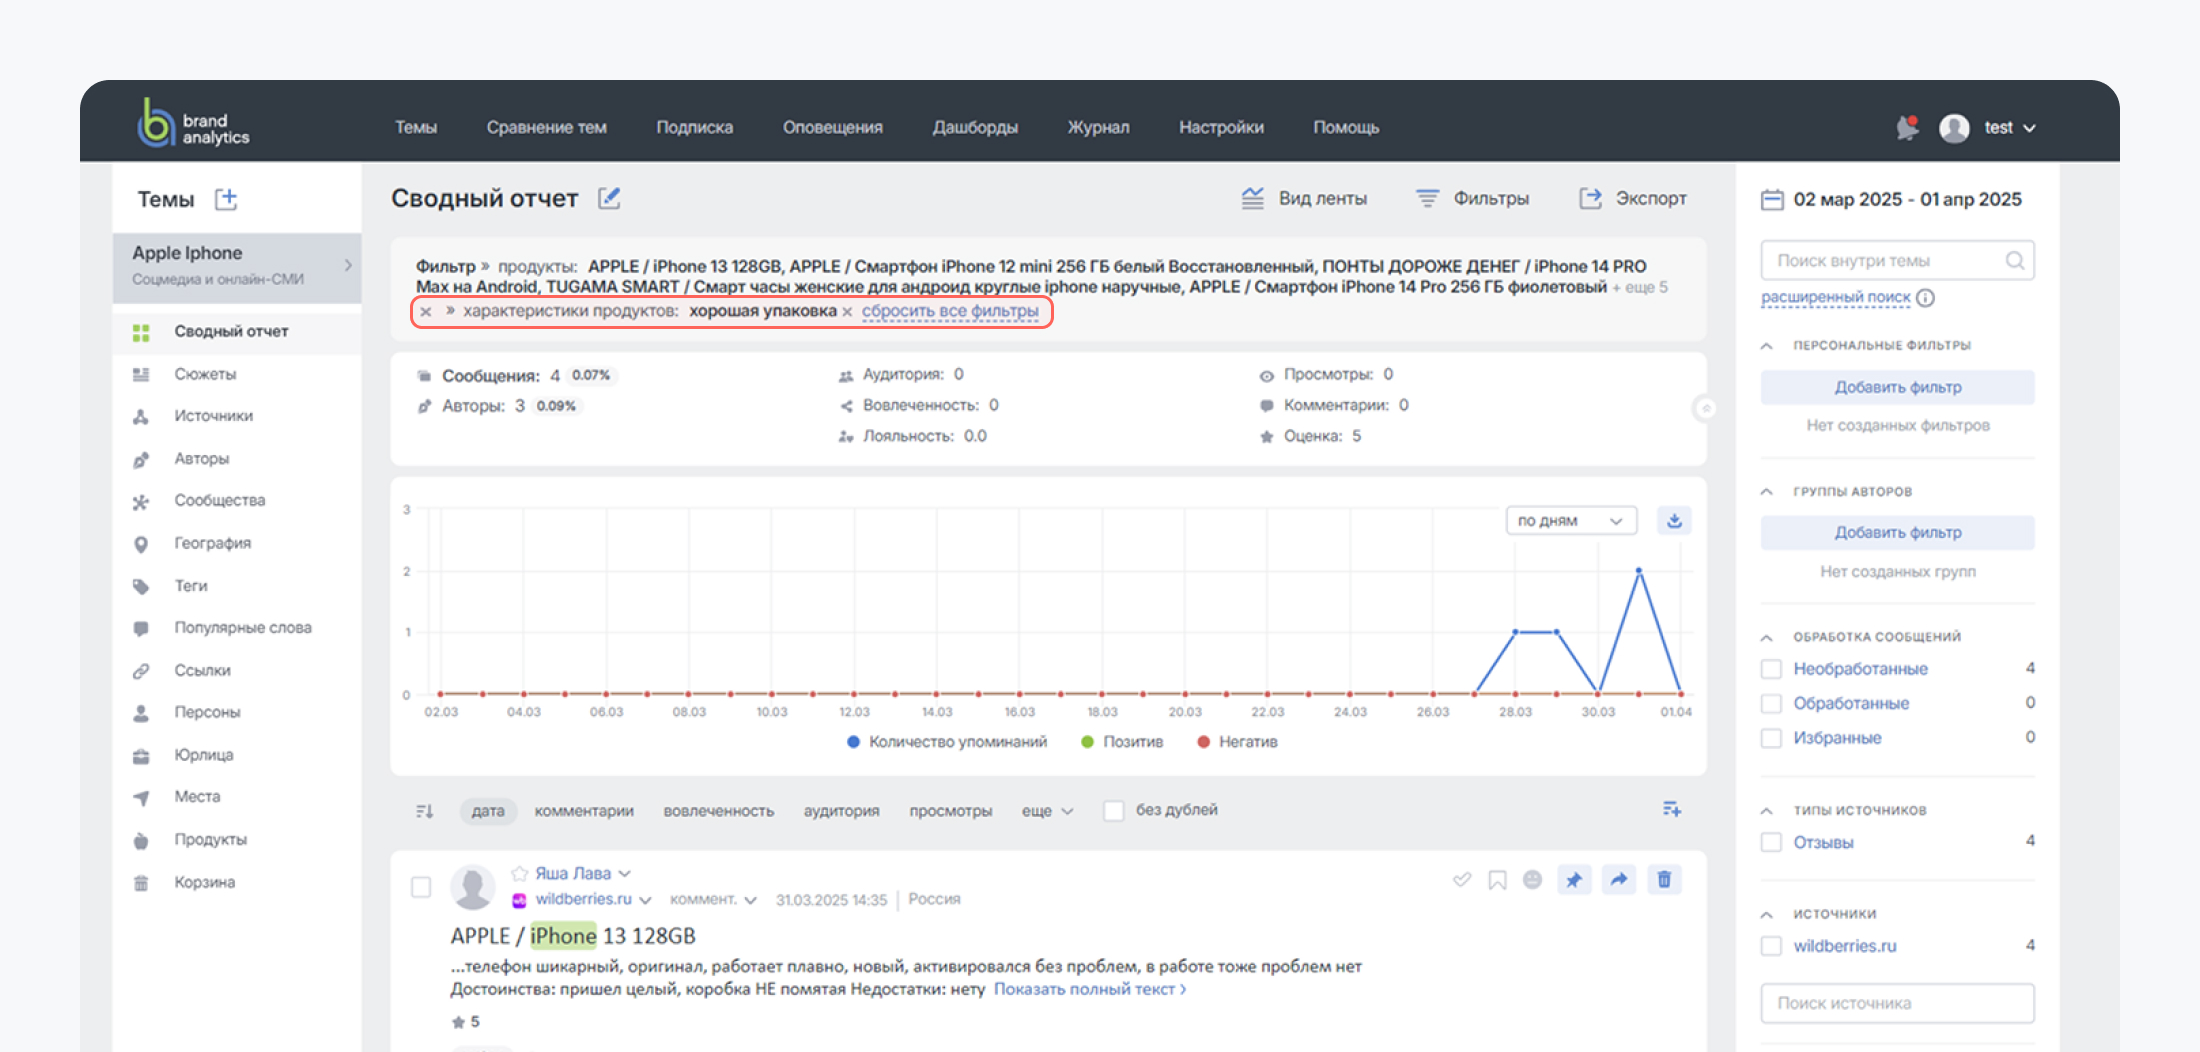This screenshot has height=1052, width=2200.
Task: Edit the Сводный отчет title
Action: click(x=609, y=198)
